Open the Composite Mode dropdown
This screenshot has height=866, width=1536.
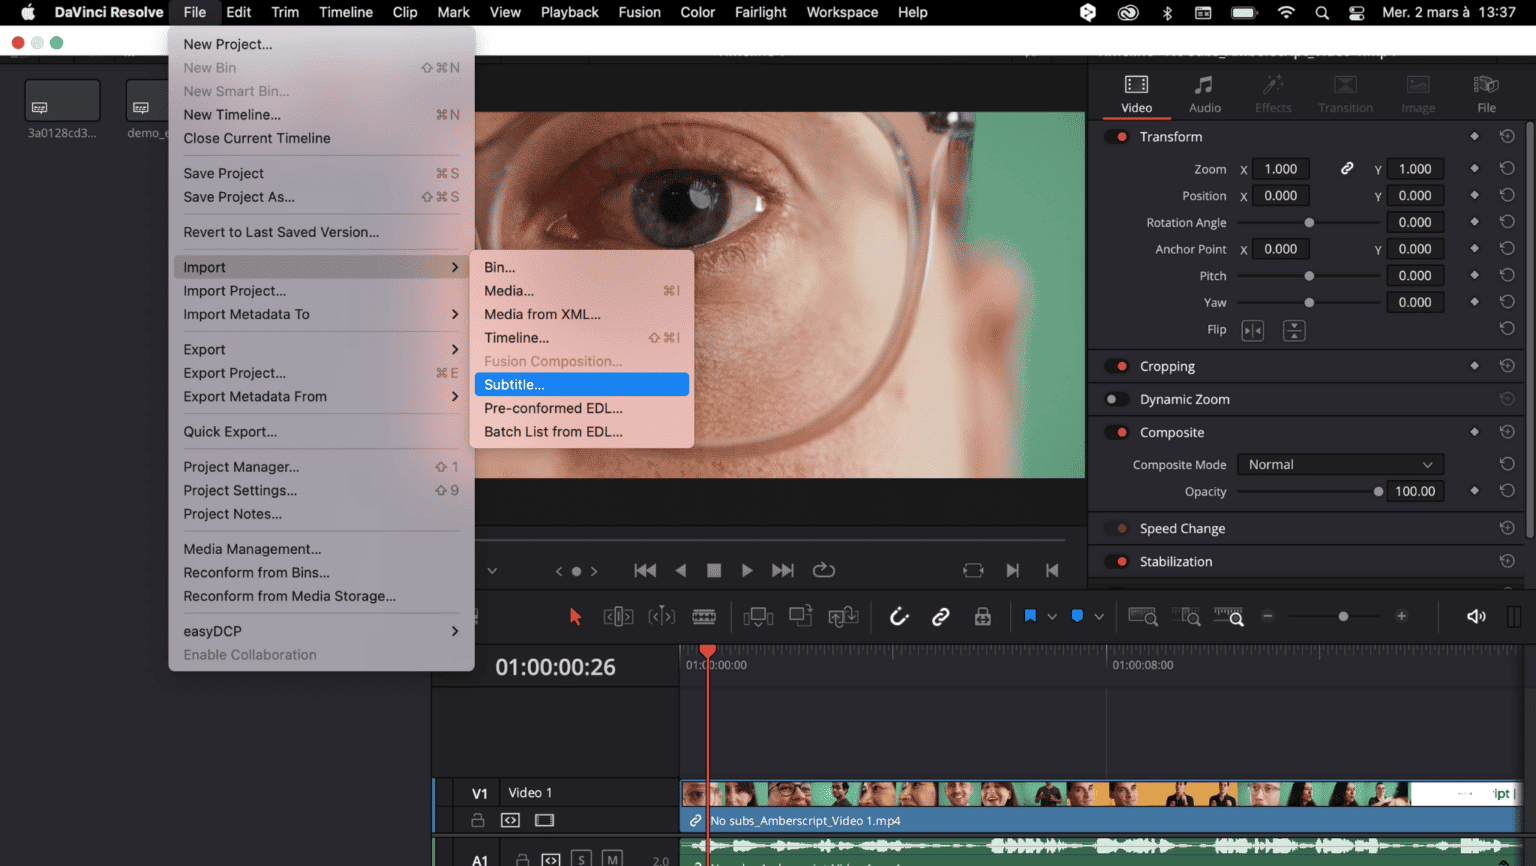click(1340, 464)
